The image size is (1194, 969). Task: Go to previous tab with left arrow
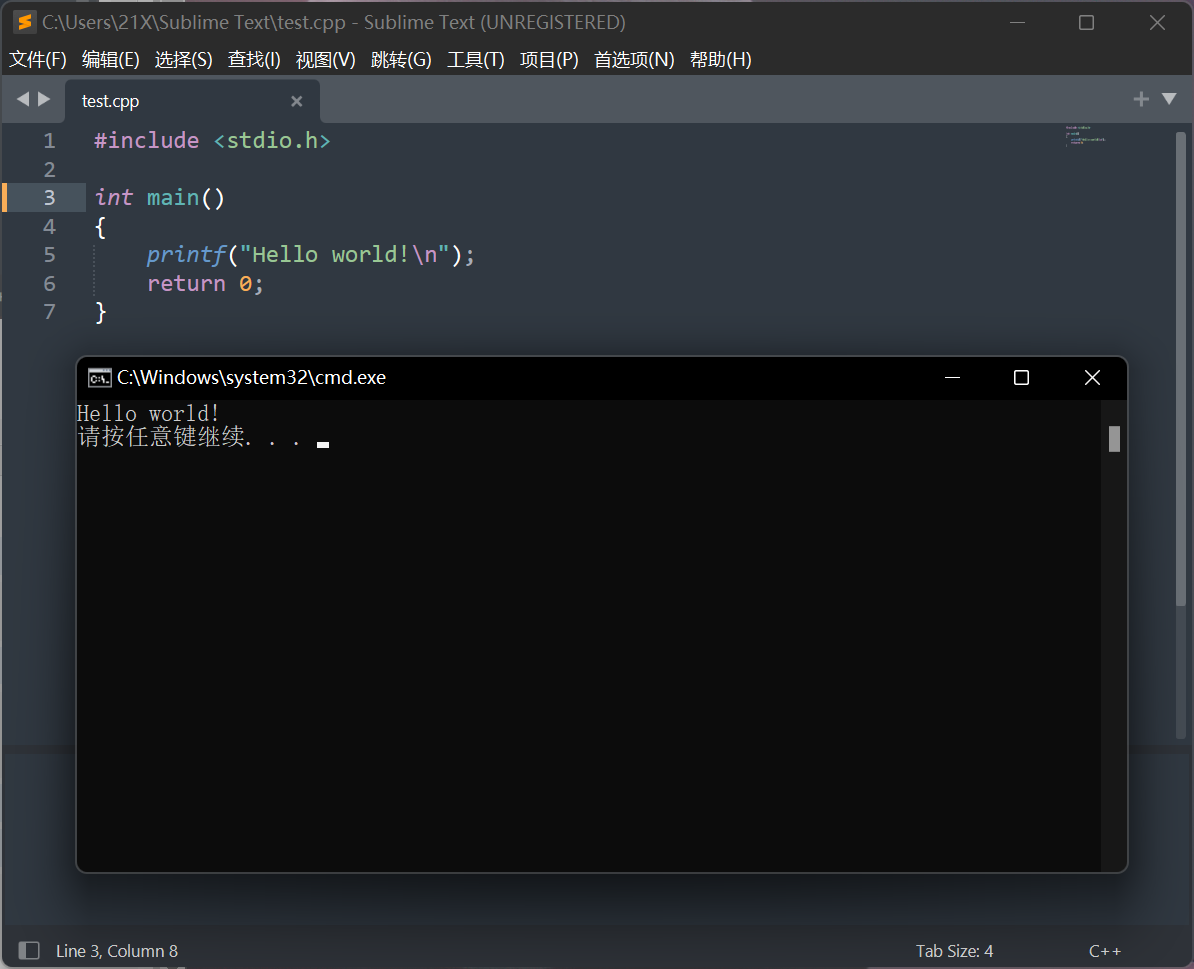pyautogui.click(x=23, y=99)
